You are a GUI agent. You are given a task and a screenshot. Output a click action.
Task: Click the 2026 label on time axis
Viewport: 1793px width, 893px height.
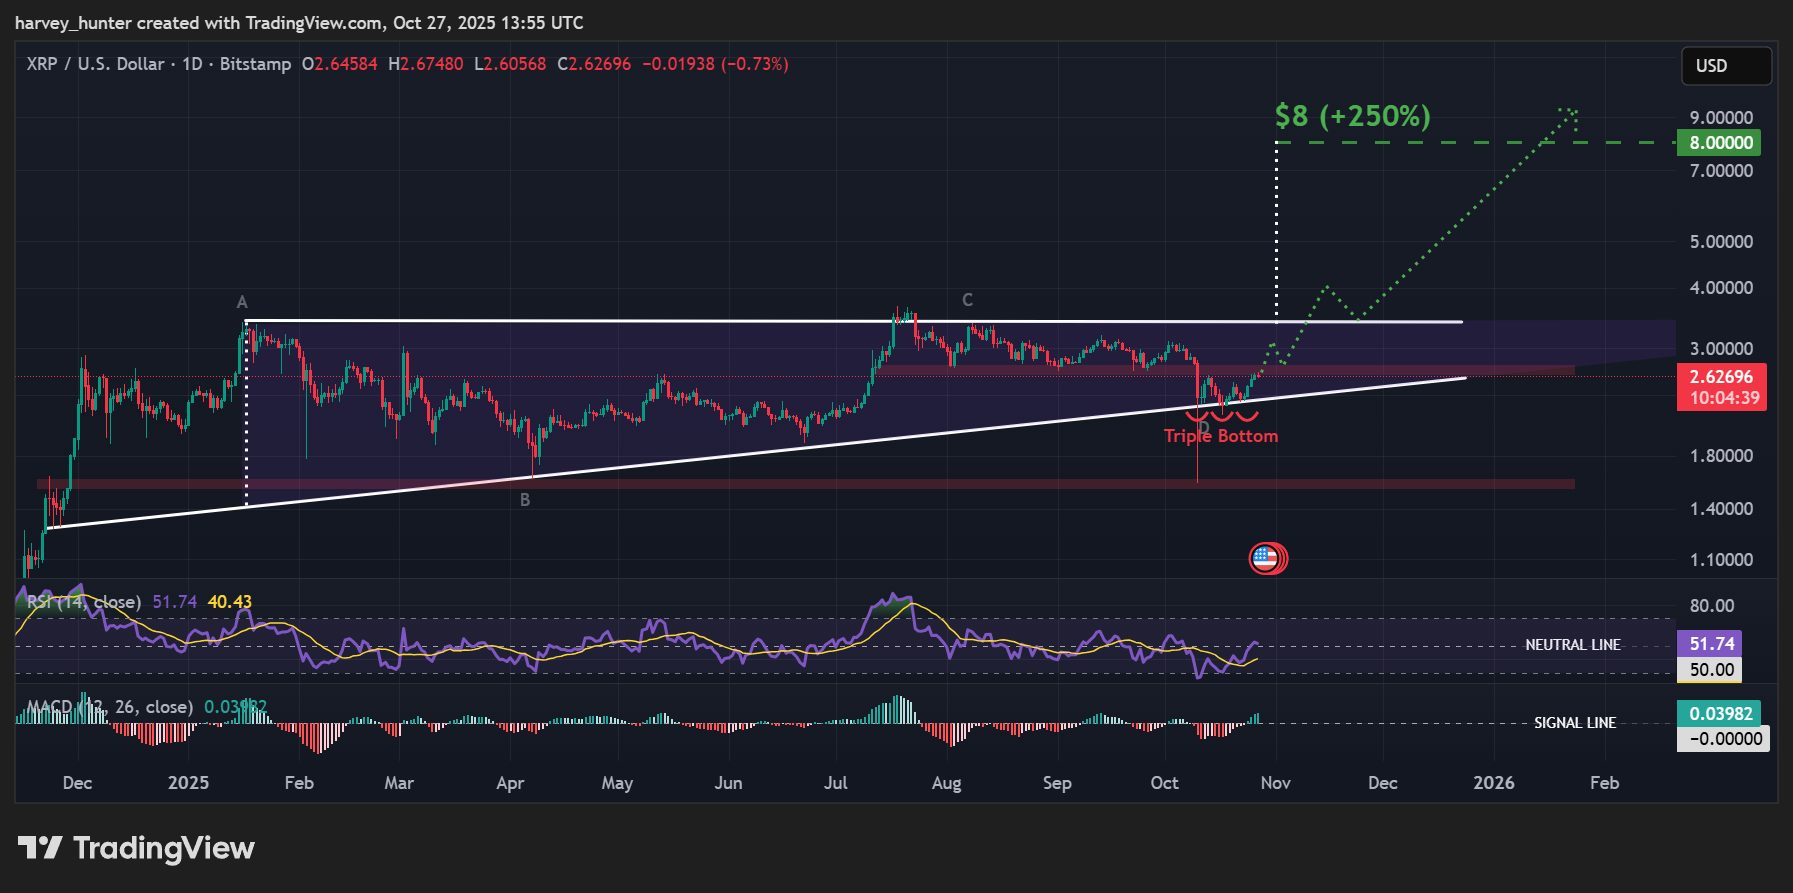[x=1493, y=783]
